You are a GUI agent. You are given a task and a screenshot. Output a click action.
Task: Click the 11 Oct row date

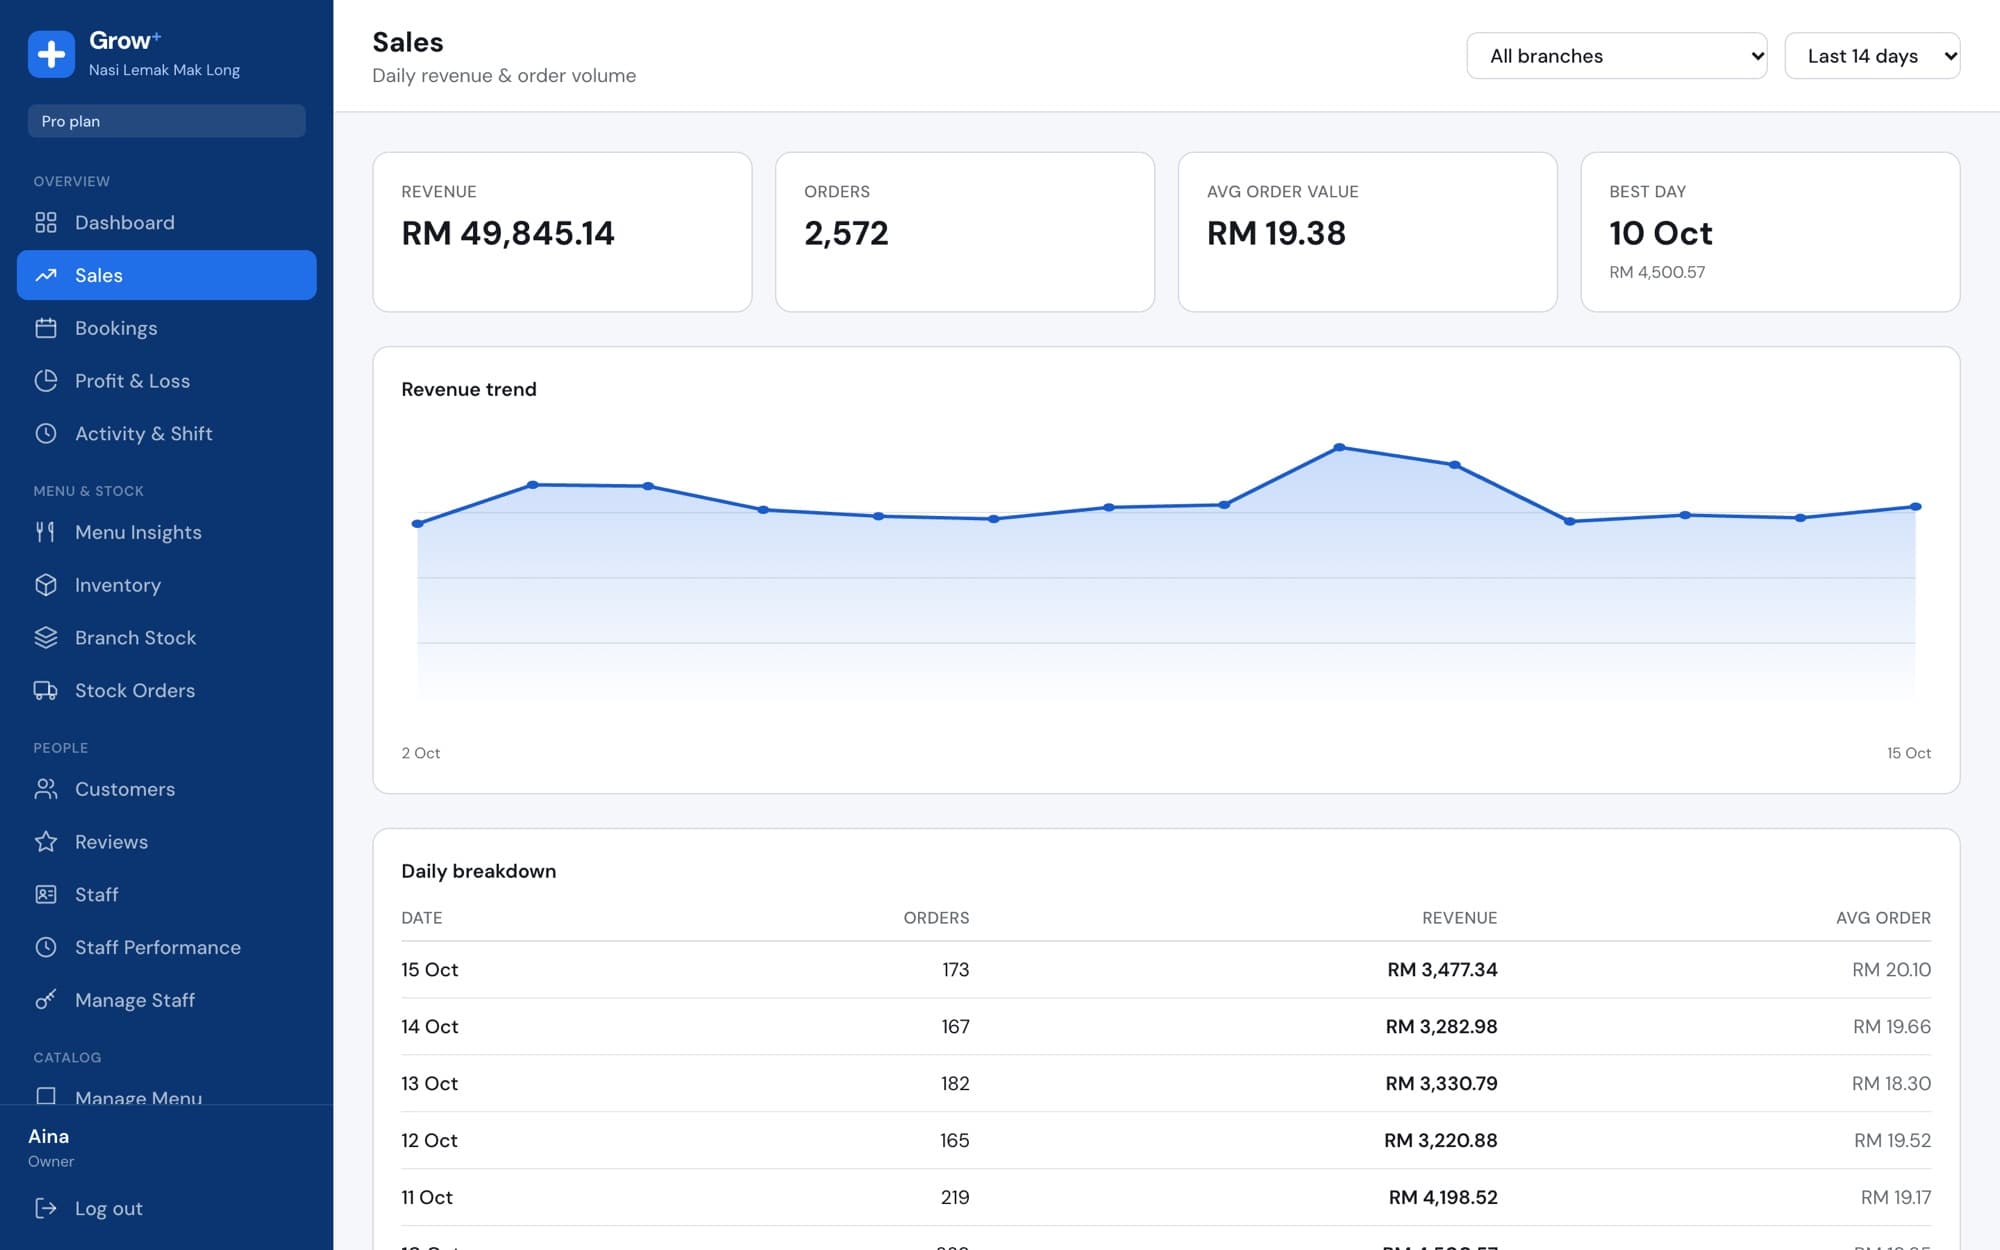(x=427, y=1197)
